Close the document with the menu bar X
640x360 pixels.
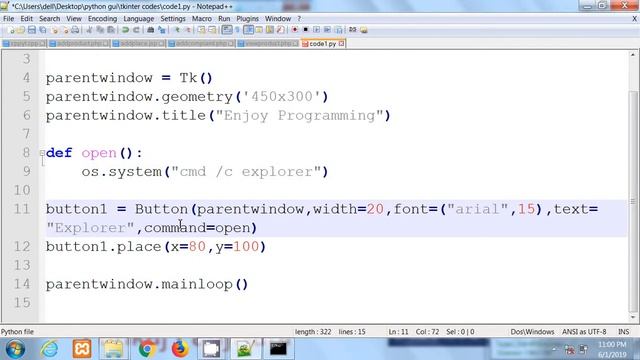(x=635, y=19)
